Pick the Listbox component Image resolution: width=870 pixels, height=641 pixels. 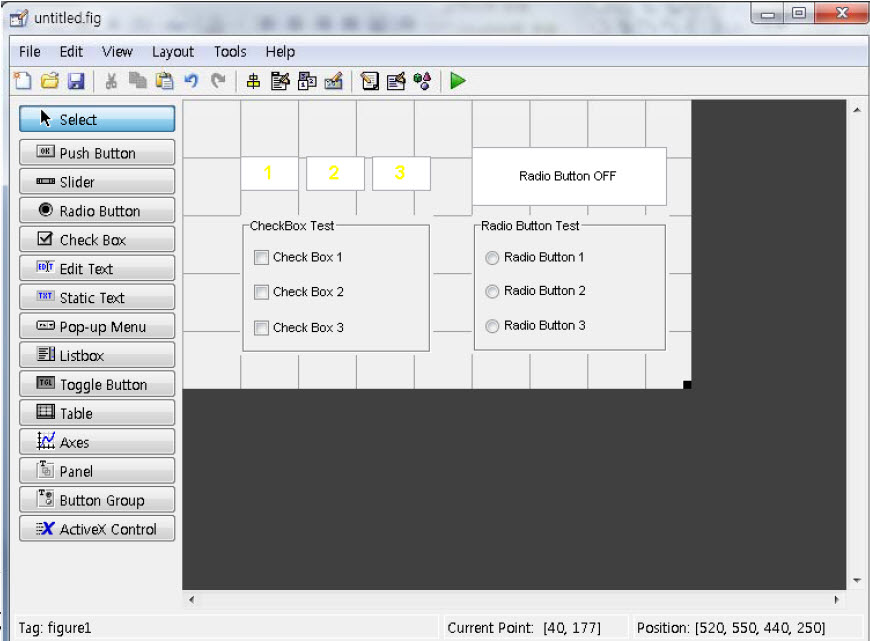tap(97, 355)
